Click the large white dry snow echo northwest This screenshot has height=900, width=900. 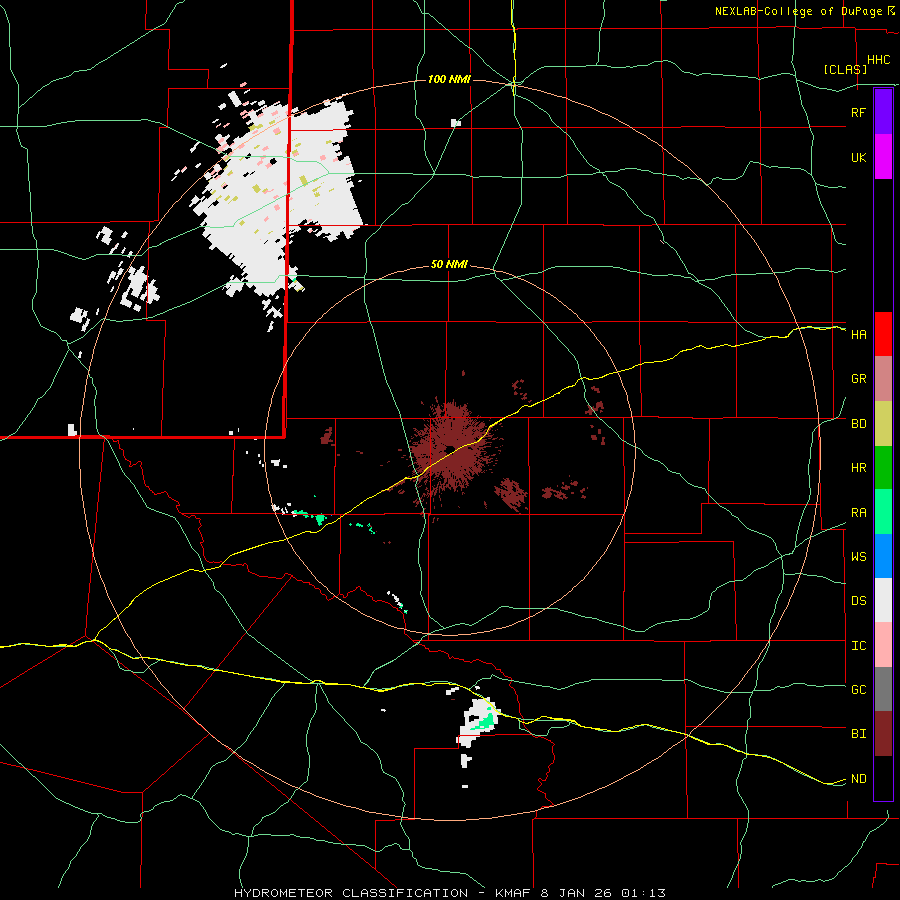click(276, 195)
